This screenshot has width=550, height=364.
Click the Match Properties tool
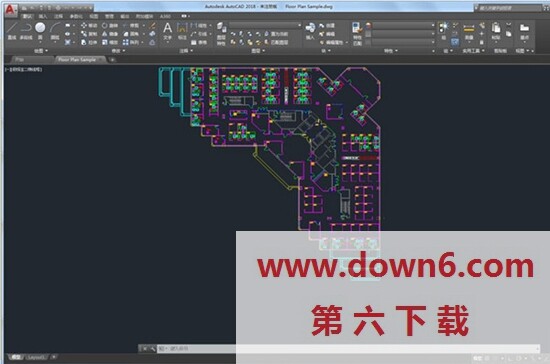(x=357, y=34)
